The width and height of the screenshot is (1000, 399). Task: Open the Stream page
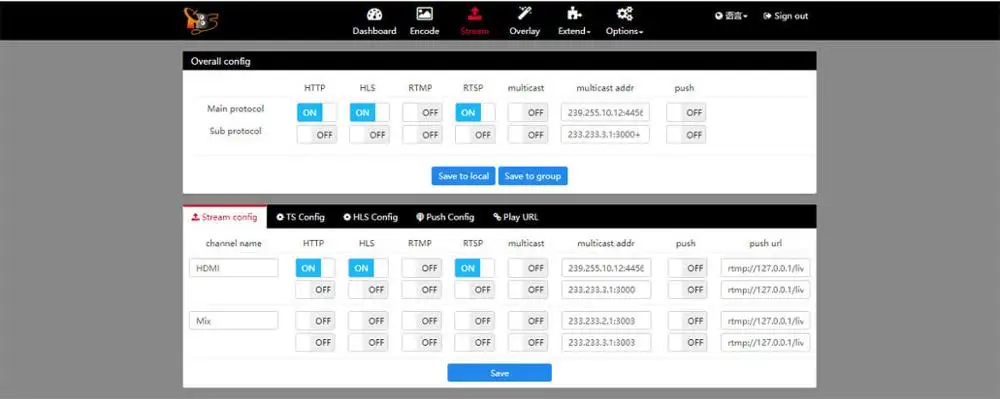[474, 21]
